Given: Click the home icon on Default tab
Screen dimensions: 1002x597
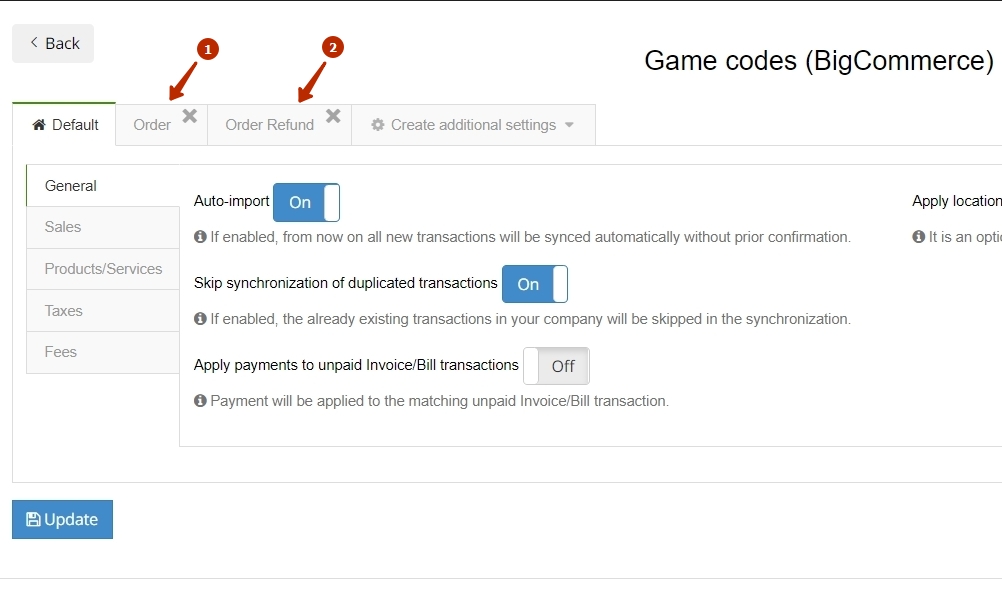Looking at the screenshot, I should [x=39, y=125].
